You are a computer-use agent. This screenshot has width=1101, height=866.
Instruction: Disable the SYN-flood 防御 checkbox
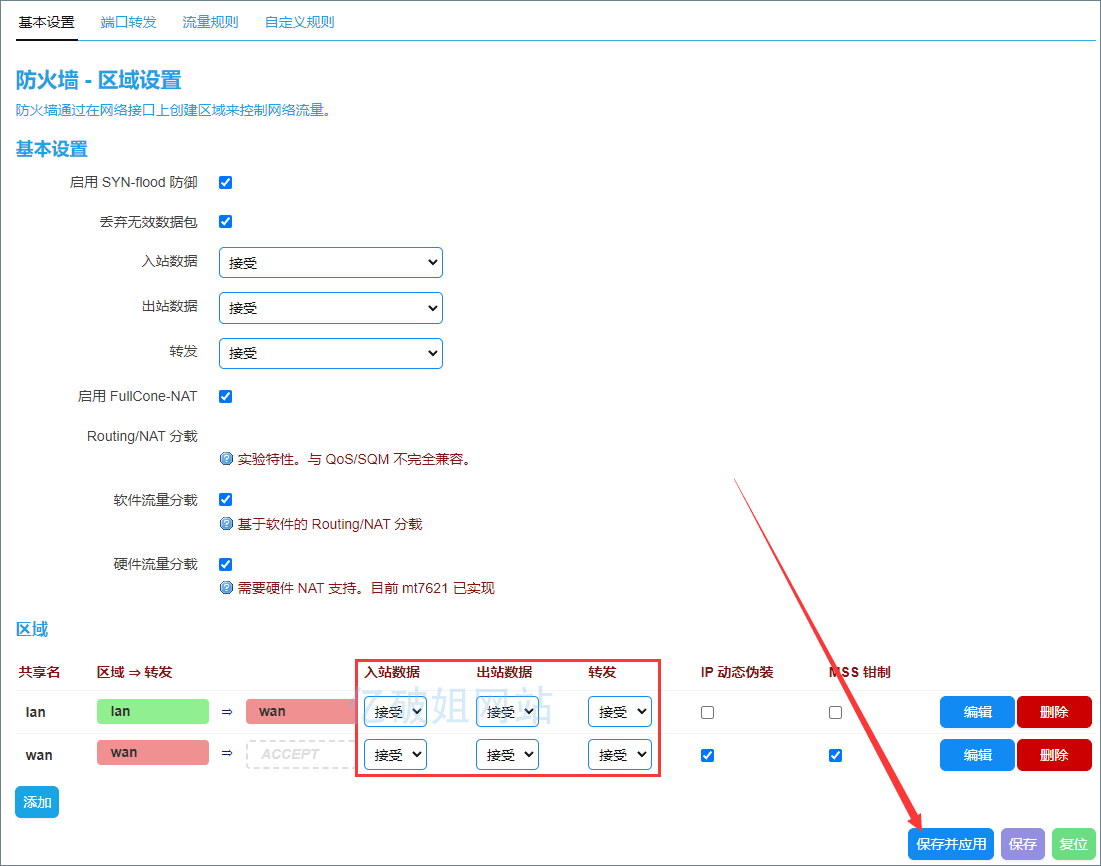(225, 182)
